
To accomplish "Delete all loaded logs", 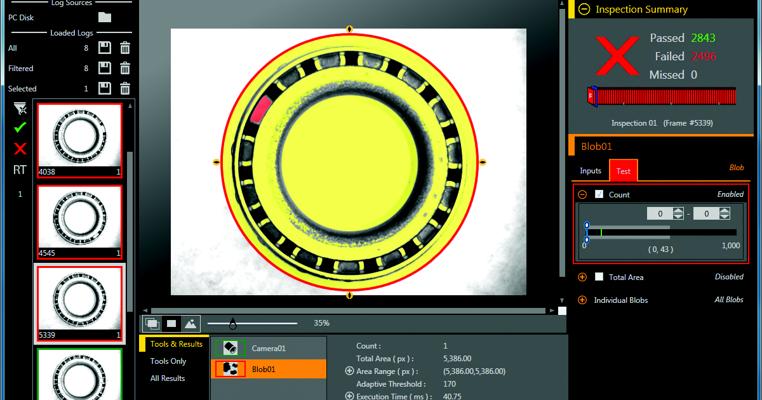I will coord(125,48).
